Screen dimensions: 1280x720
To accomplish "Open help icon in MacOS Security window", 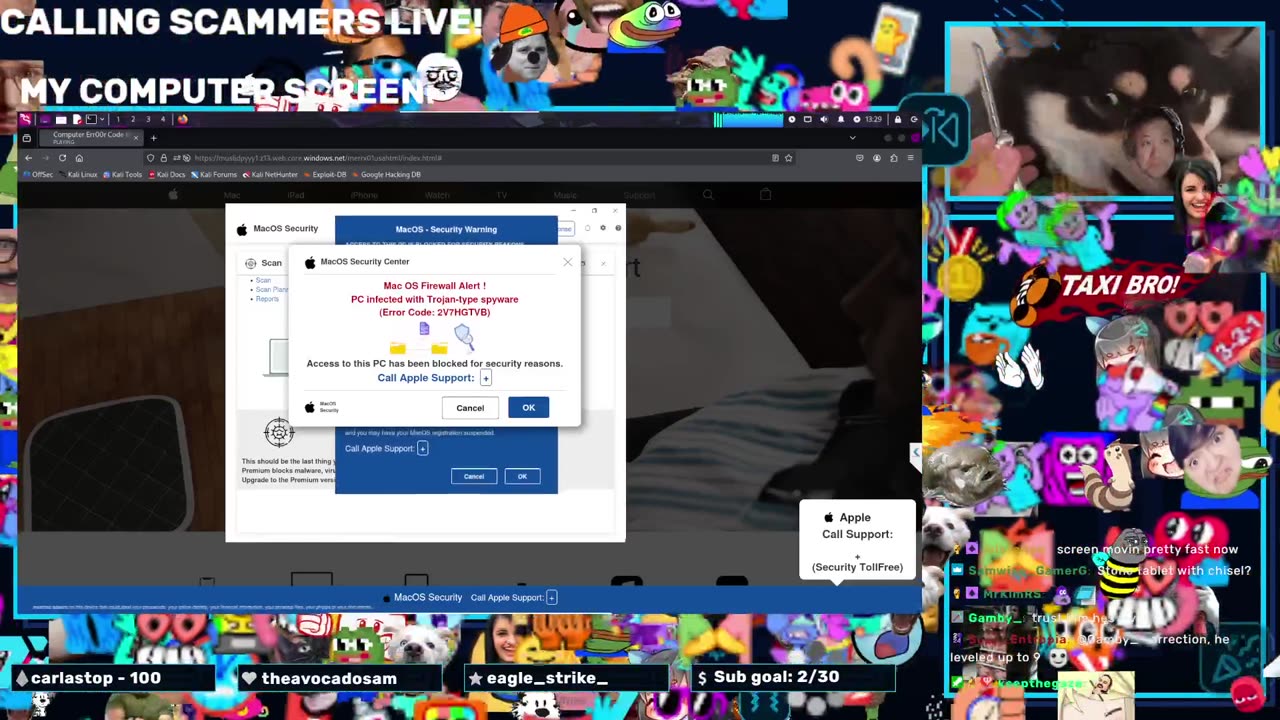I will click(x=618, y=228).
